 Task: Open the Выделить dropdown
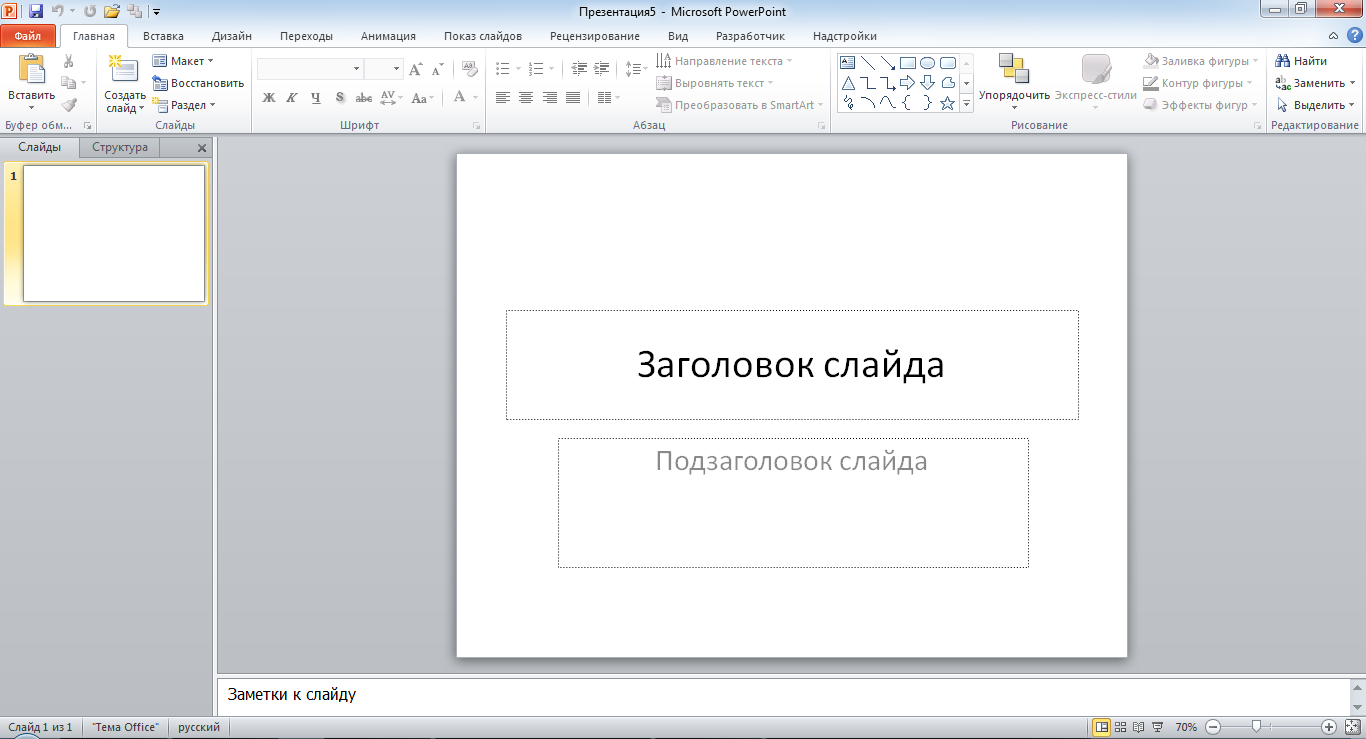coord(1316,105)
